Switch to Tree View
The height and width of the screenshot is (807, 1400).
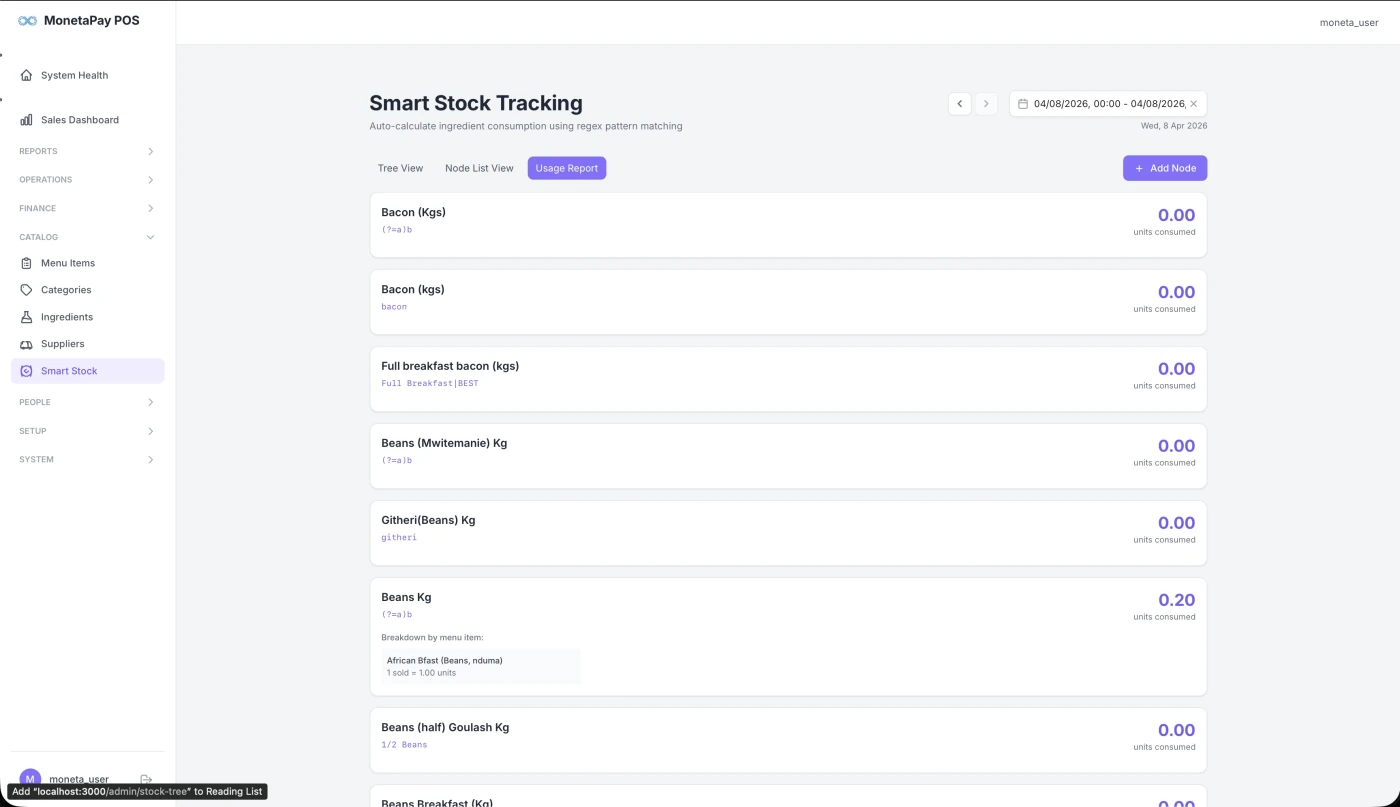400,167
